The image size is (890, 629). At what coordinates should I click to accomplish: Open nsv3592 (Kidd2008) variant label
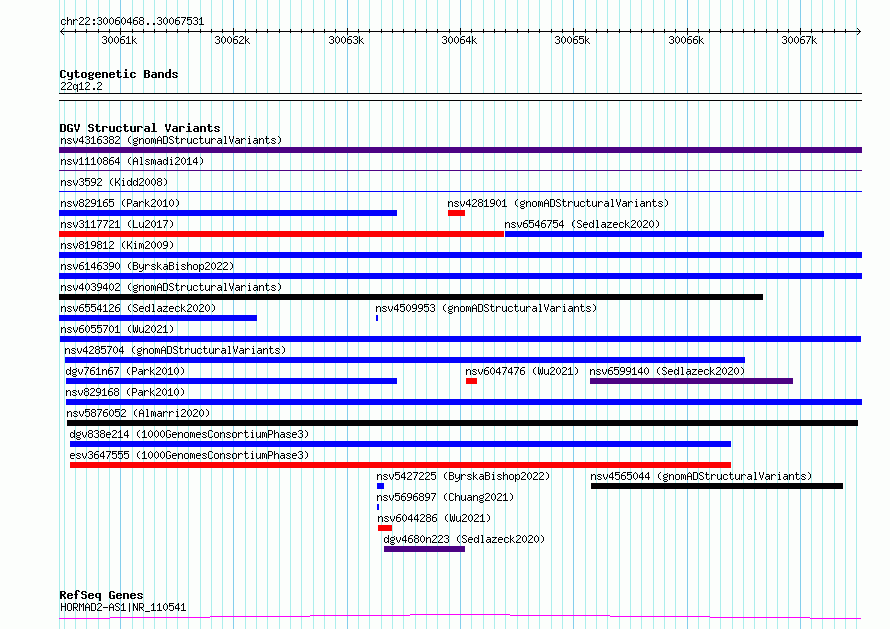(x=114, y=182)
